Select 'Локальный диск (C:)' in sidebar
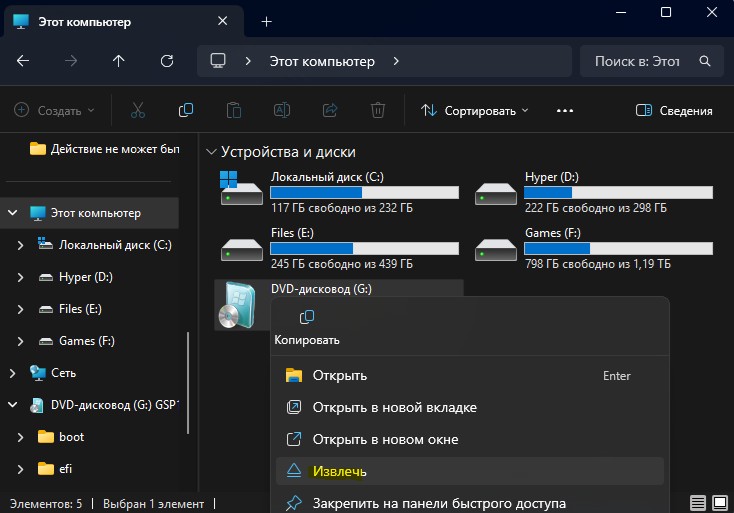The width and height of the screenshot is (734, 513). (115, 245)
